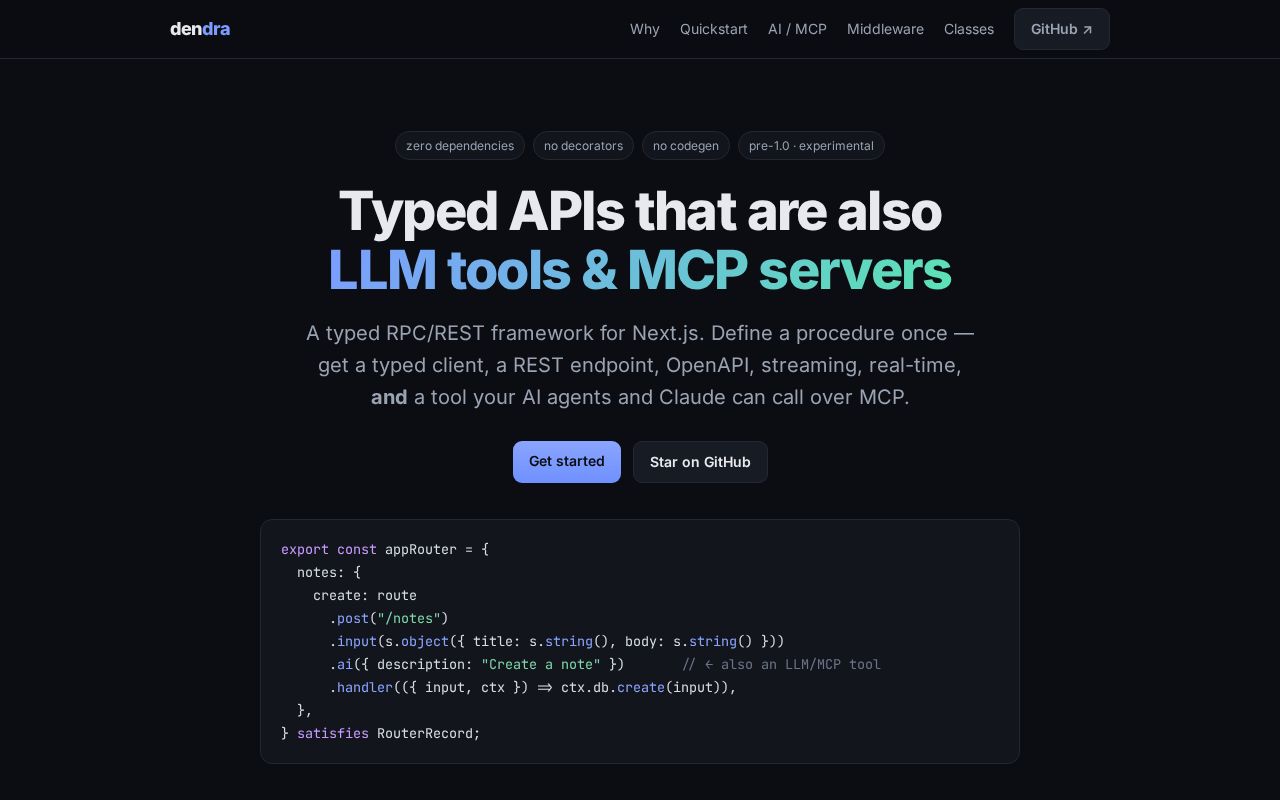The width and height of the screenshot is (1280, 800).
Task: Click the 'LLM tools & MCP servers' gradient heading
Action: point(640,270)
